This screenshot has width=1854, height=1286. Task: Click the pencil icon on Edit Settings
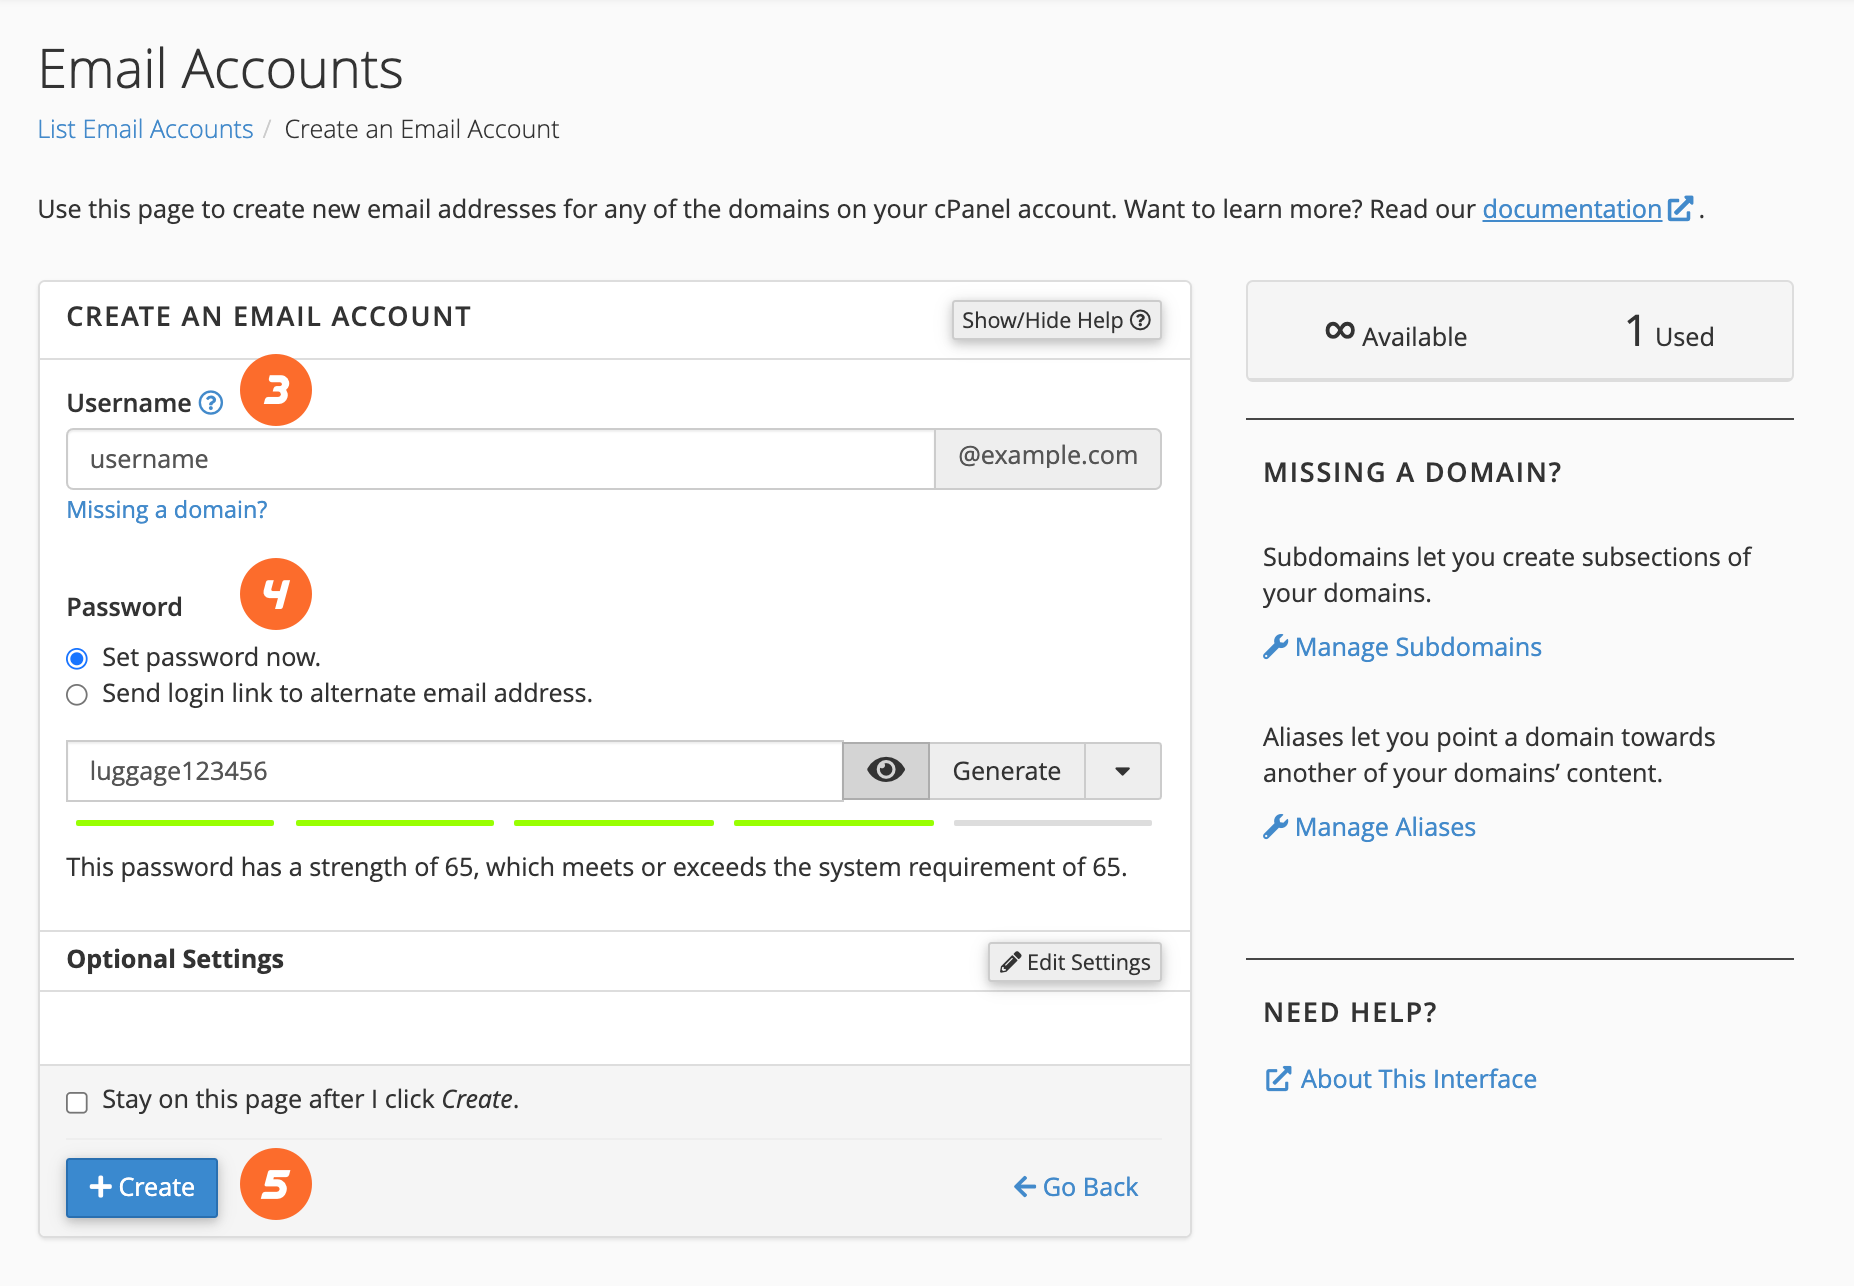pos(1010,961)
